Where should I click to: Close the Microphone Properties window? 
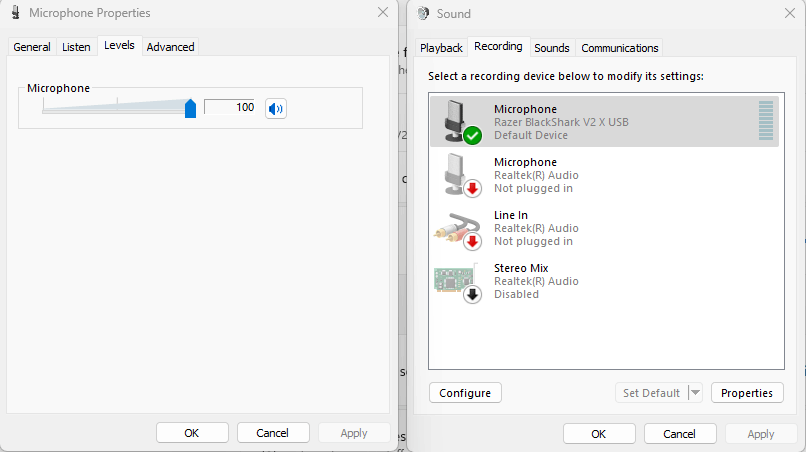point(383,12)
